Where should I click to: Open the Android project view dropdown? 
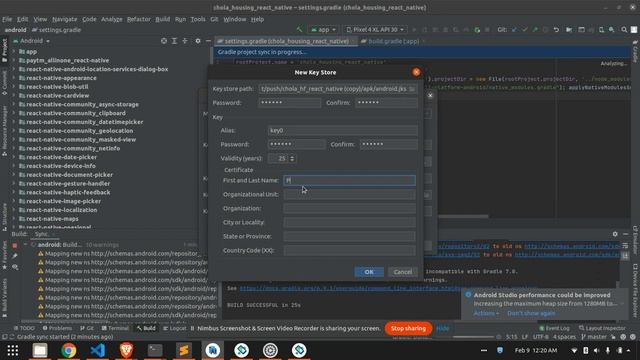click(31, 41)
